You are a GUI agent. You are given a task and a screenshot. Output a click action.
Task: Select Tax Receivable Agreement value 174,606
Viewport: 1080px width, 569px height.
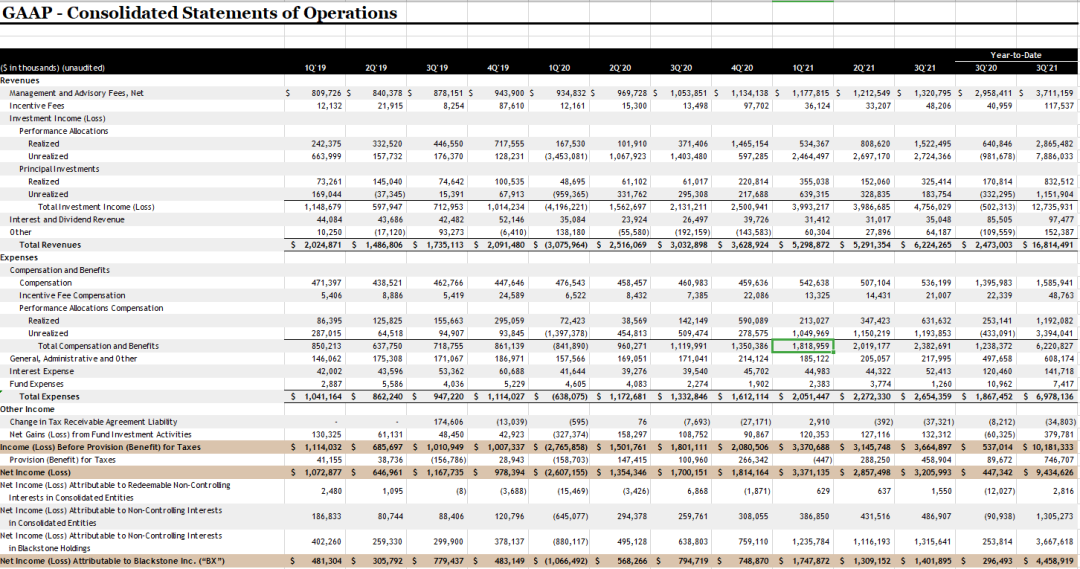(448, 422)
